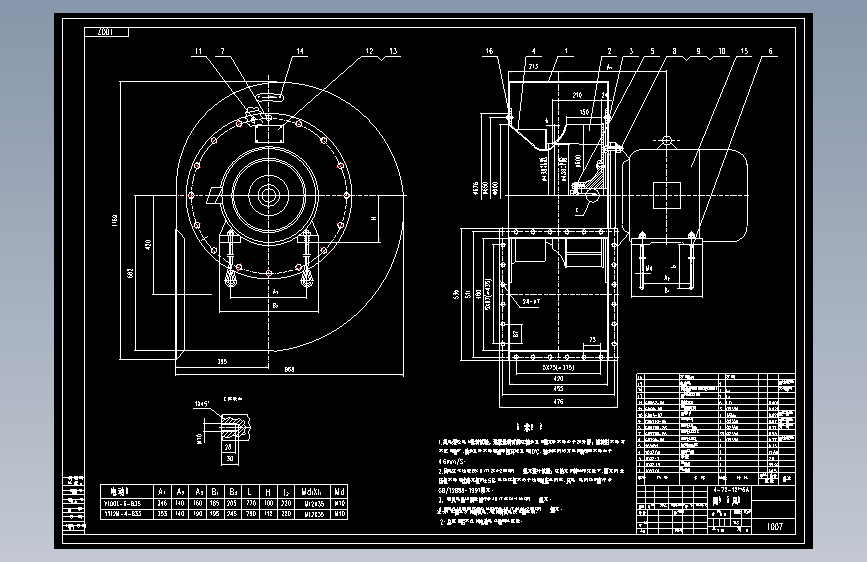Click the Z001 label box at top-left
This screenshot has height=562, width=867.
106,32
